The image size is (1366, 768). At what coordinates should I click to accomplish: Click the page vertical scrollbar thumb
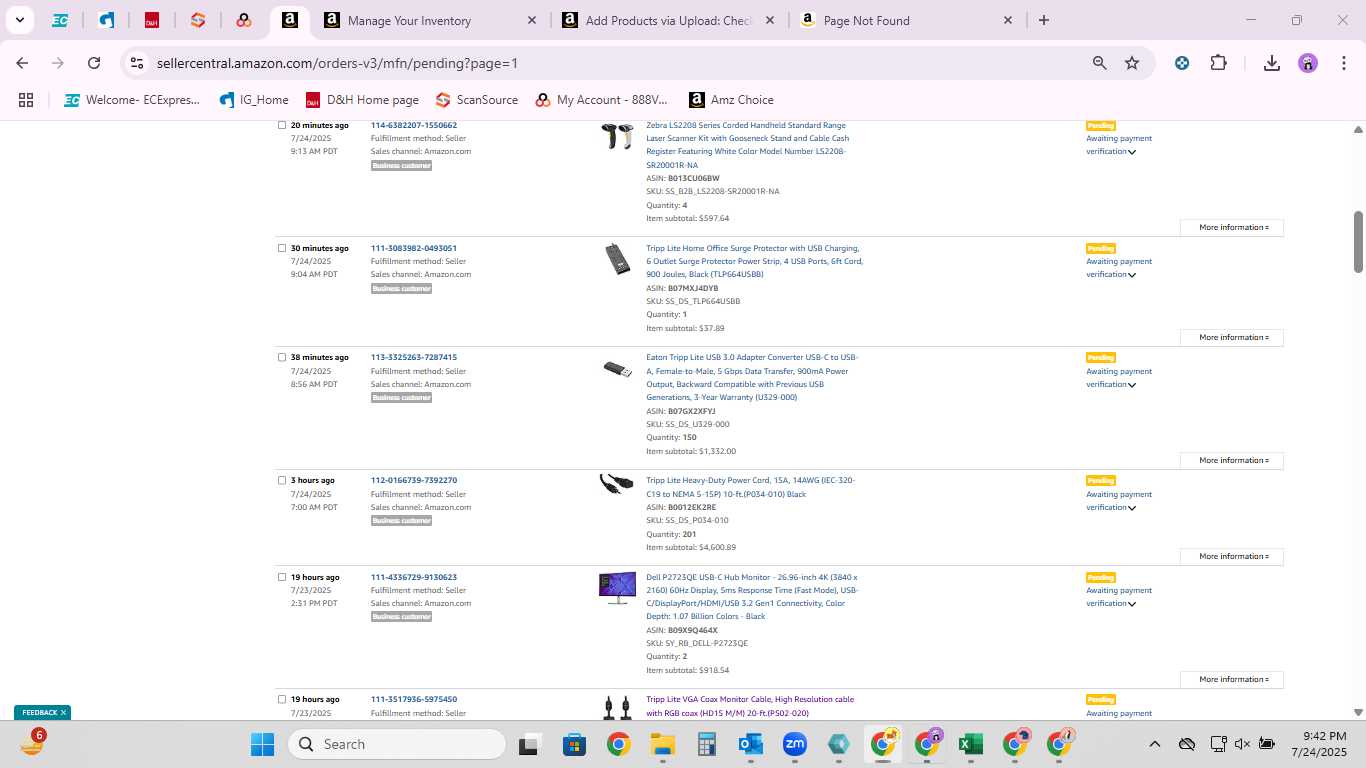(1358, 241)
